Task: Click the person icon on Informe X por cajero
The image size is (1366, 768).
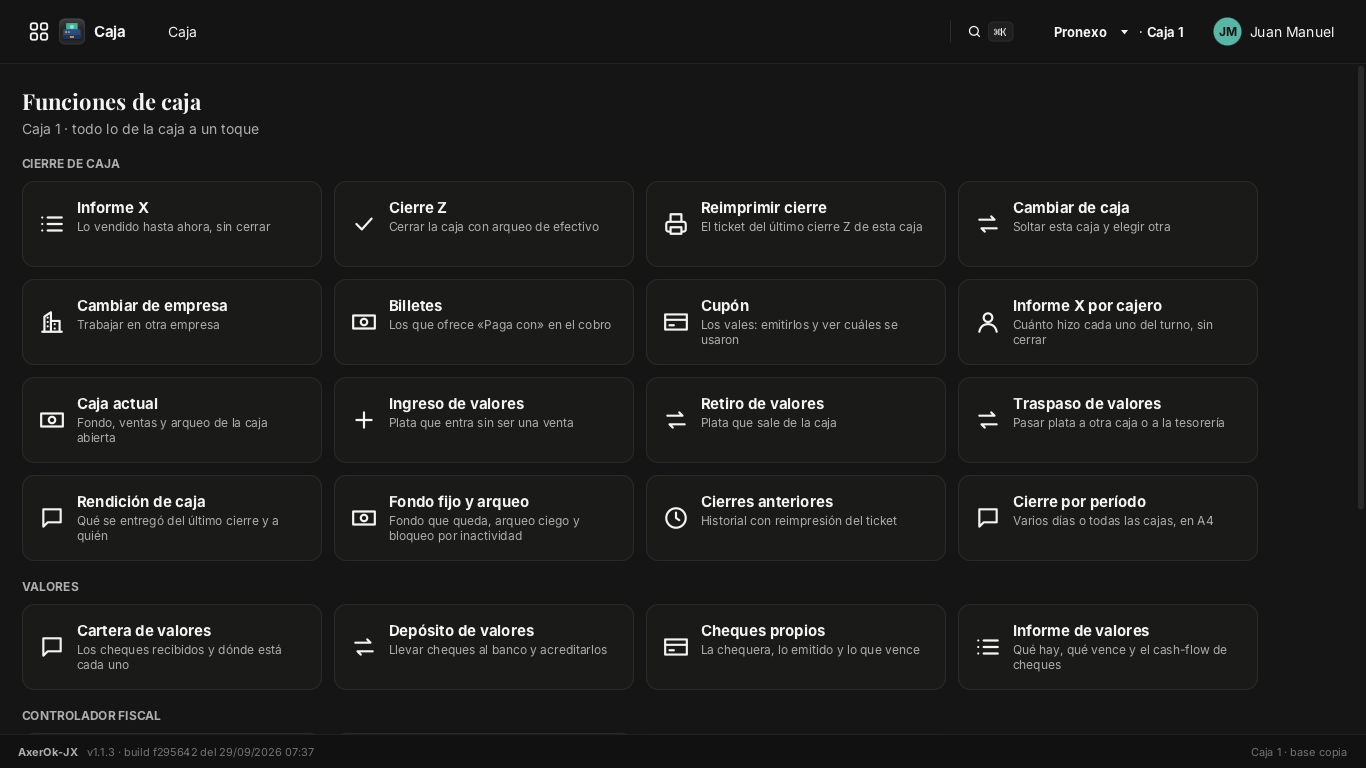Action: click(988, 322)
